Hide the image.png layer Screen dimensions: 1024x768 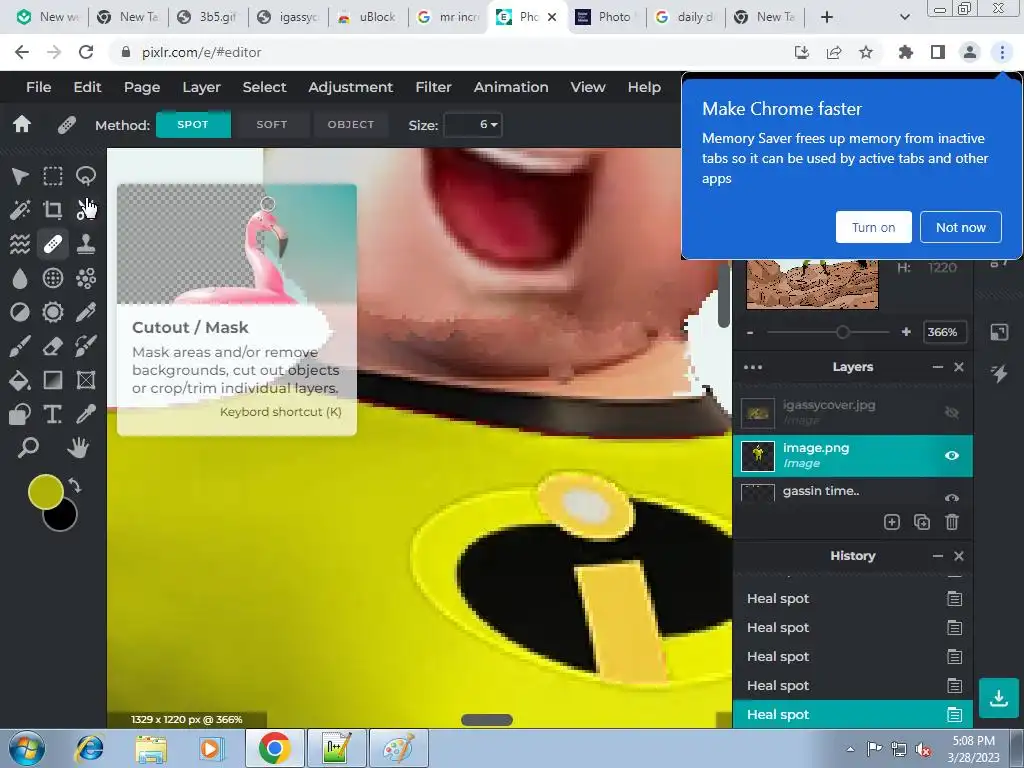tap(952, 455)
